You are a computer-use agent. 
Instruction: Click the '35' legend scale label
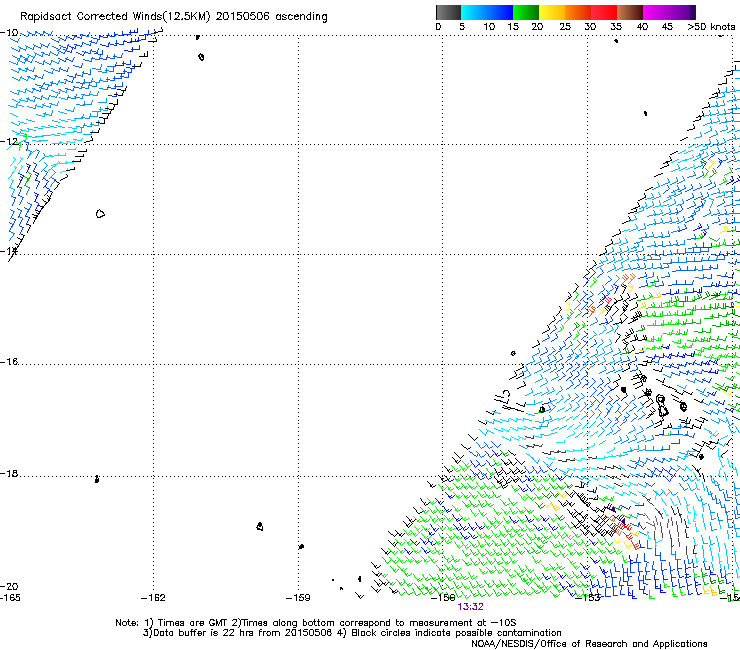pos(616,27)
